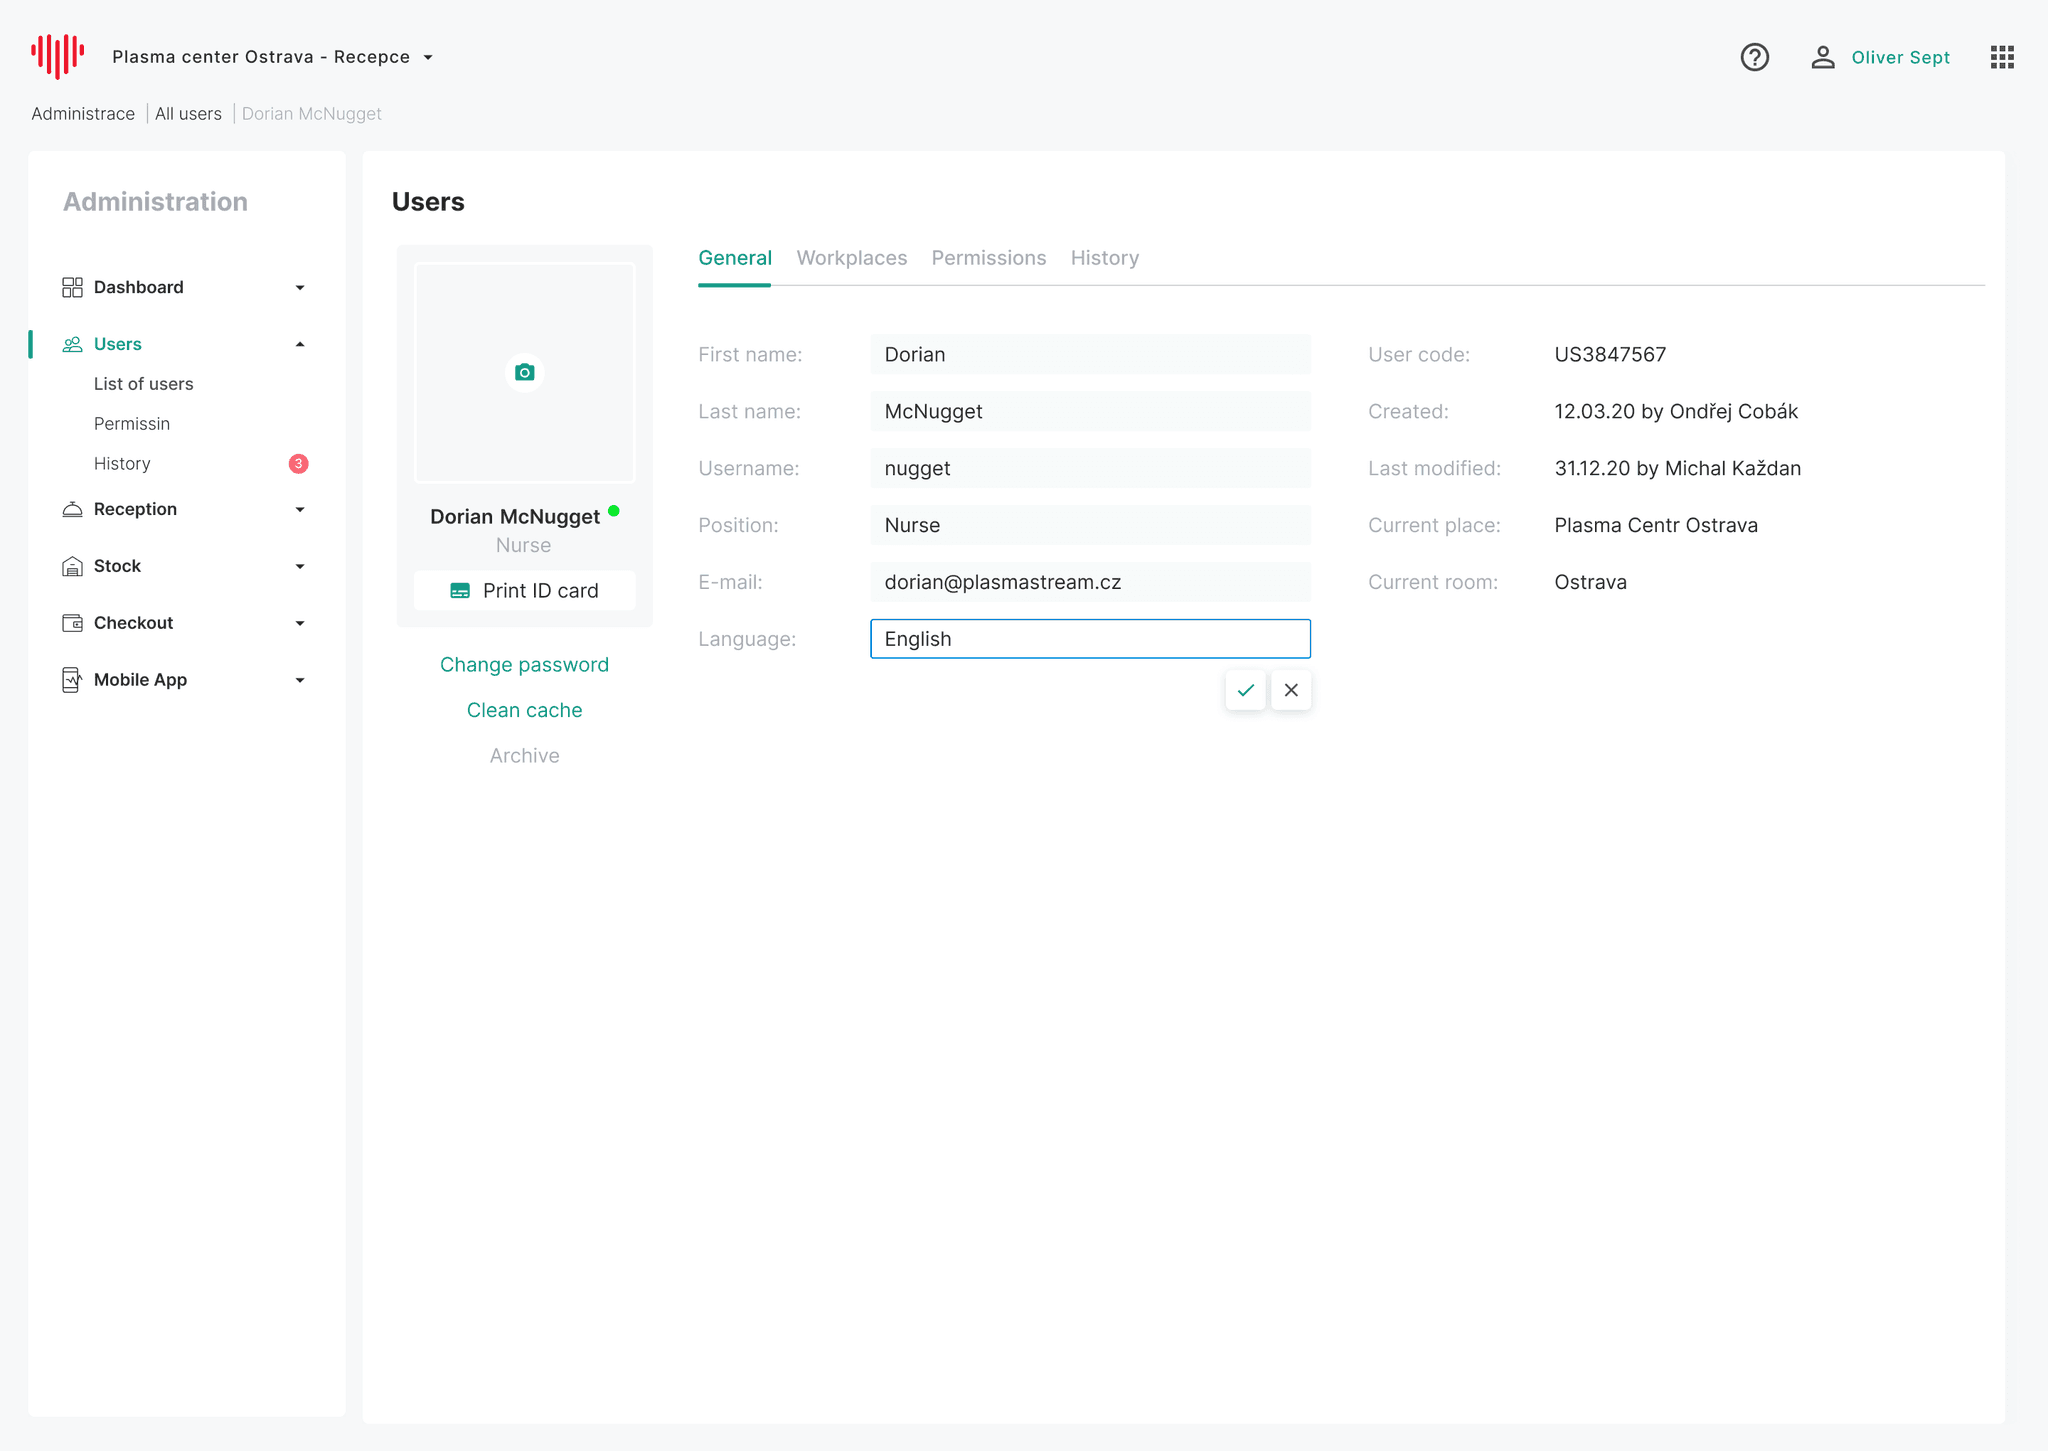2048x1451 pixels.
Task: Click the Print ID card button
Action: [524, 590]
